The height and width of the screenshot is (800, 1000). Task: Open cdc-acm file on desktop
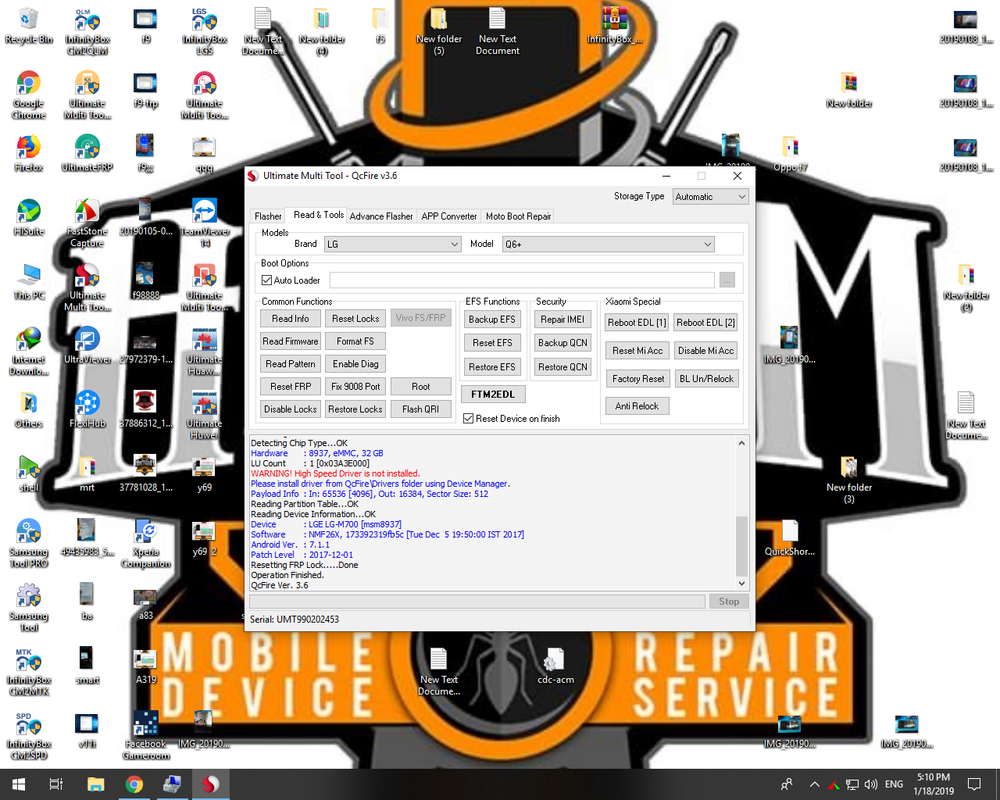click(555, 666)
